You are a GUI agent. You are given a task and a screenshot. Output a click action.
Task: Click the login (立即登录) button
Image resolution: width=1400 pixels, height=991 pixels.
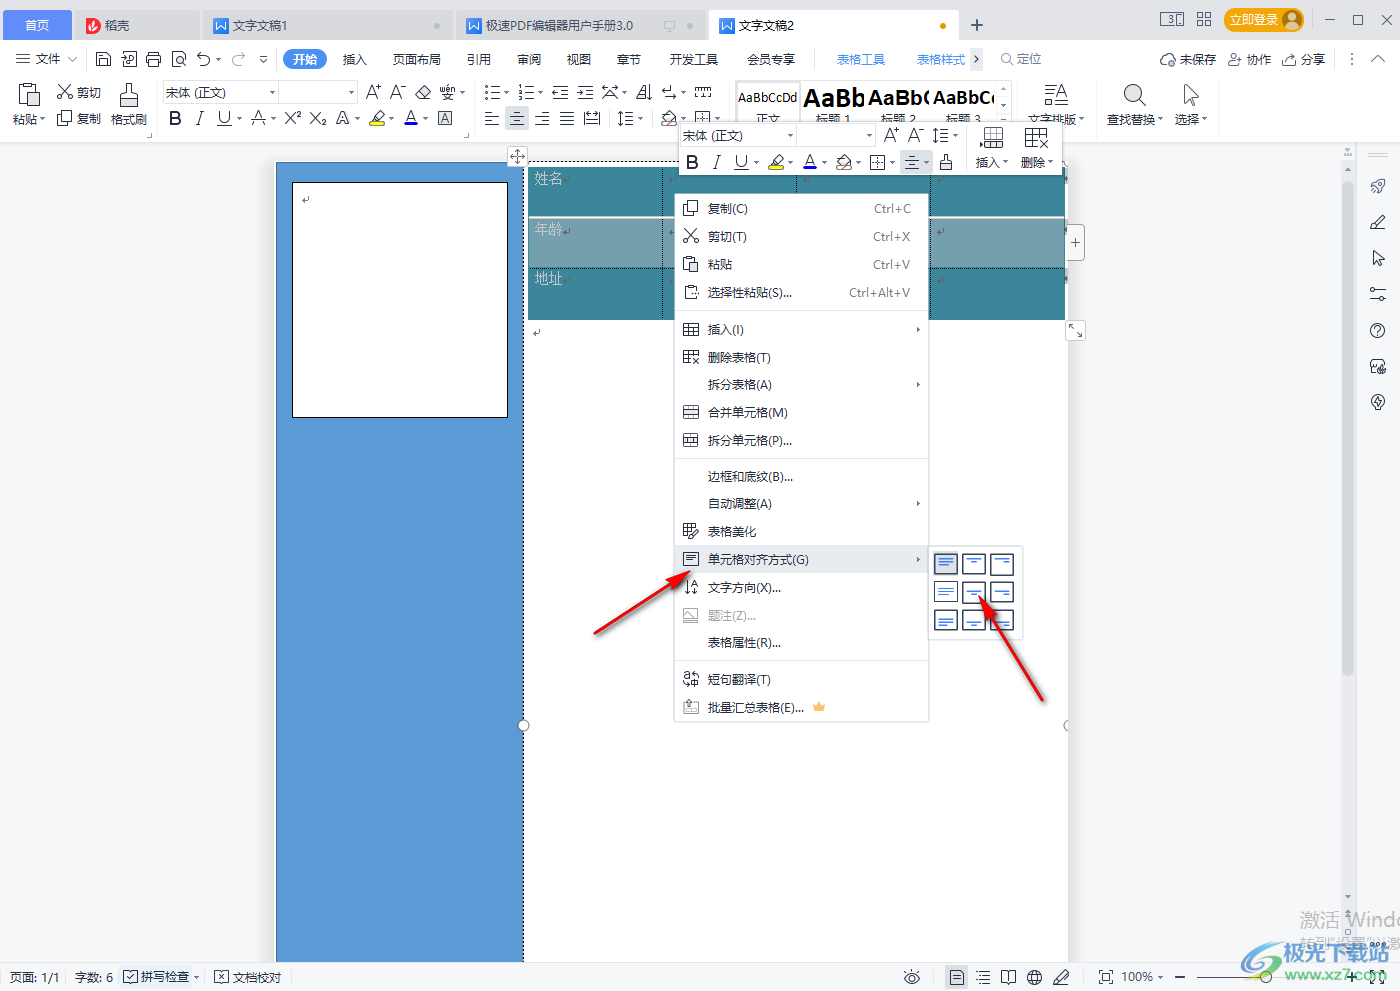coord(1264,20)
